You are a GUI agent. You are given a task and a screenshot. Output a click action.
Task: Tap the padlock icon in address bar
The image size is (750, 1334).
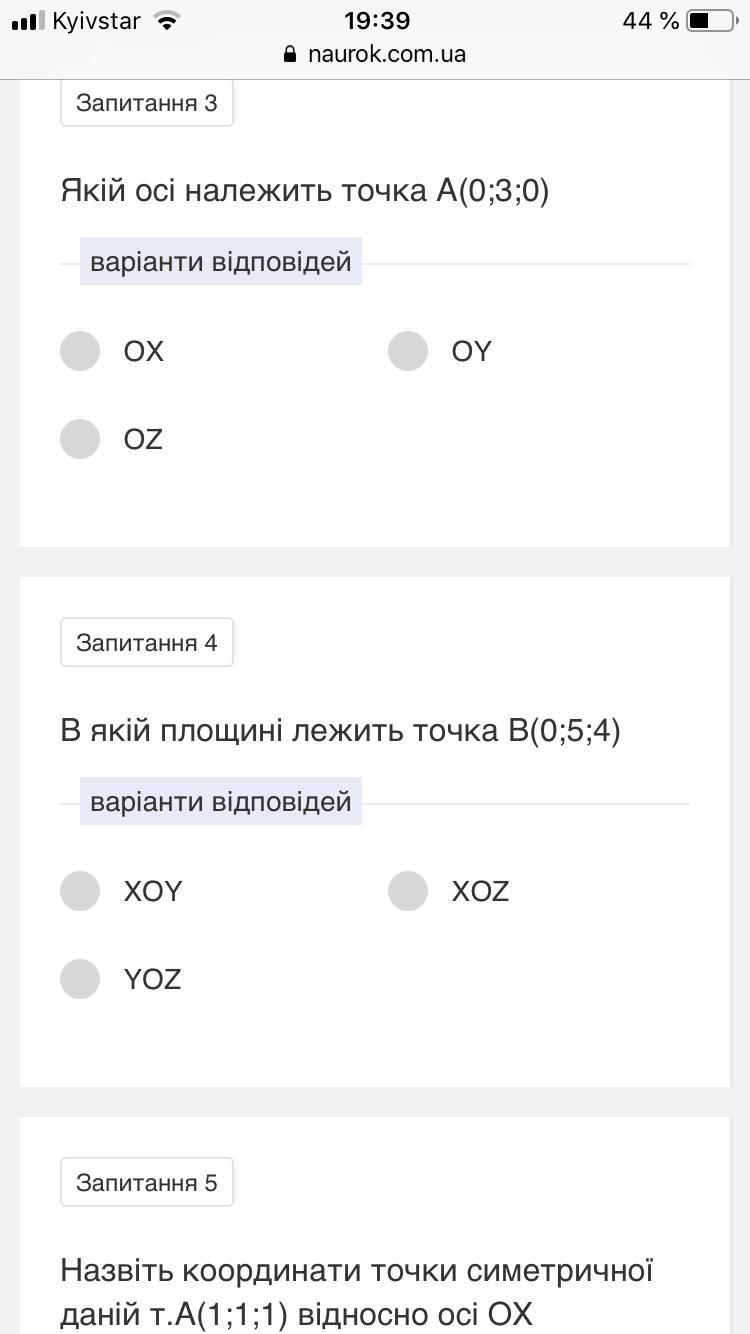291,54
